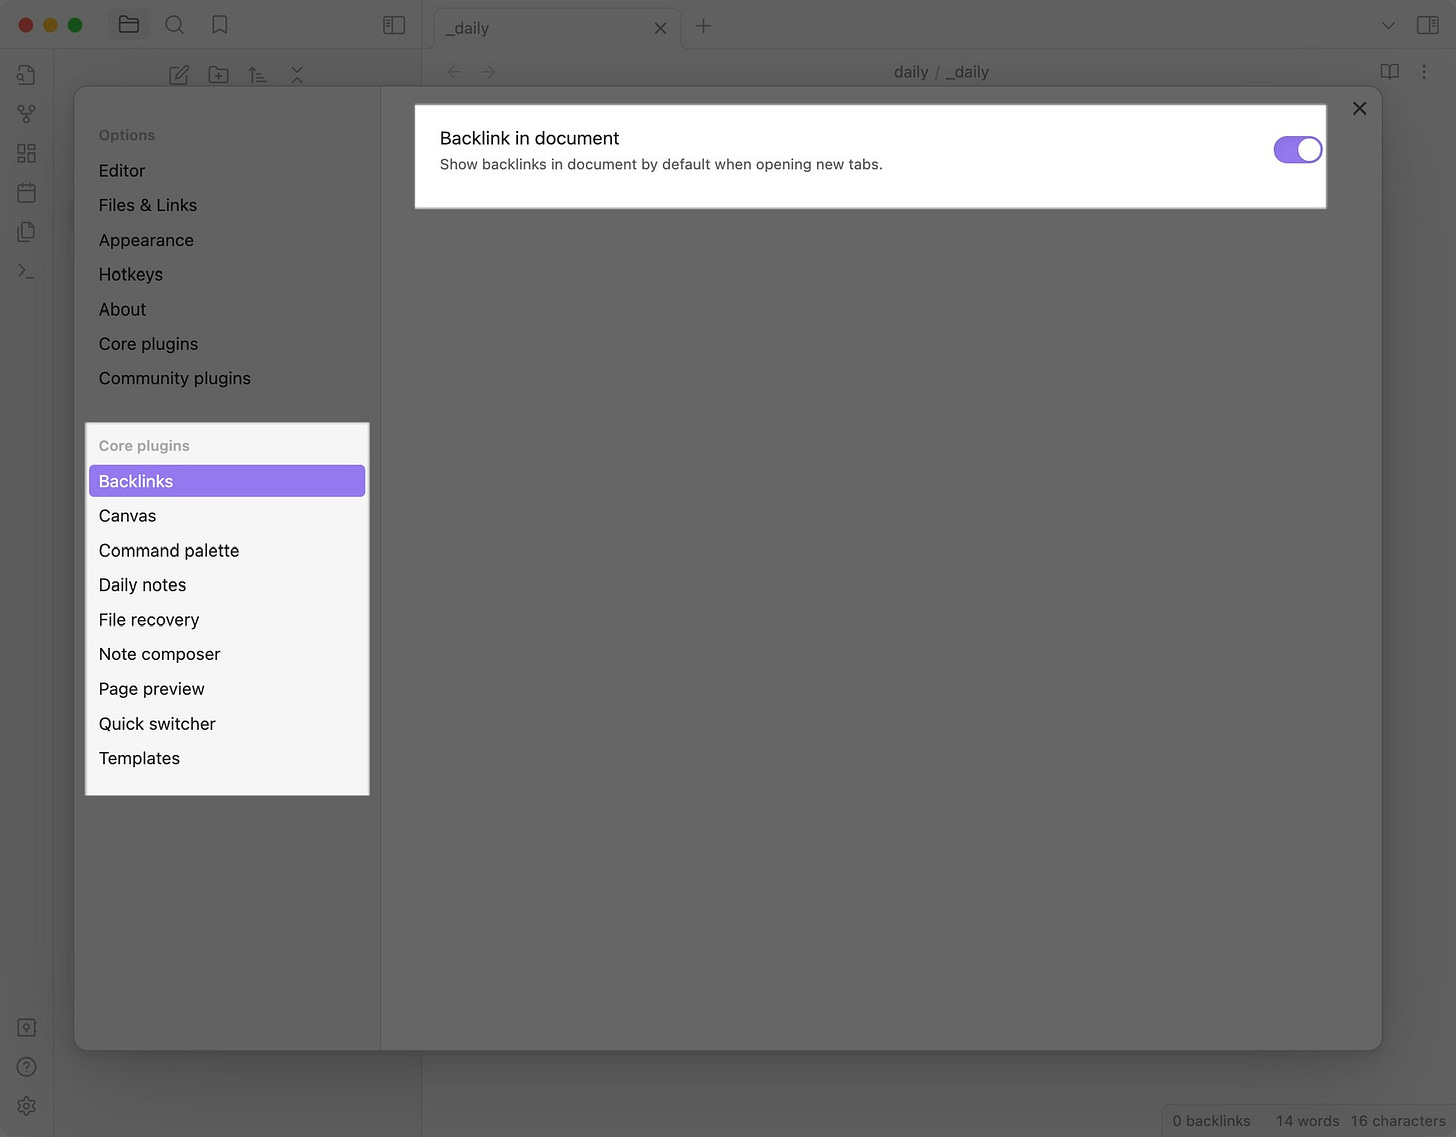Insert template ribbon icon
The image size is (1456, 1137).
tap(27, 232)
